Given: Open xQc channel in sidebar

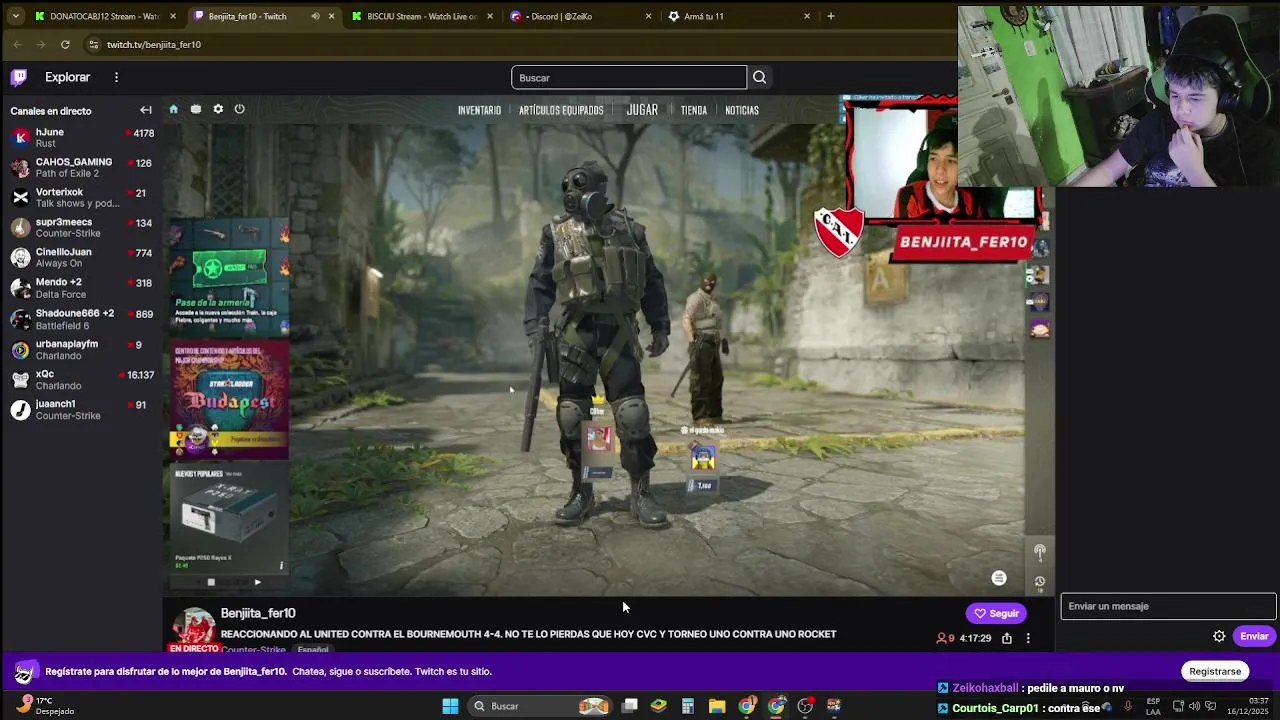Looking at the screenshot, I should point(82,379).
